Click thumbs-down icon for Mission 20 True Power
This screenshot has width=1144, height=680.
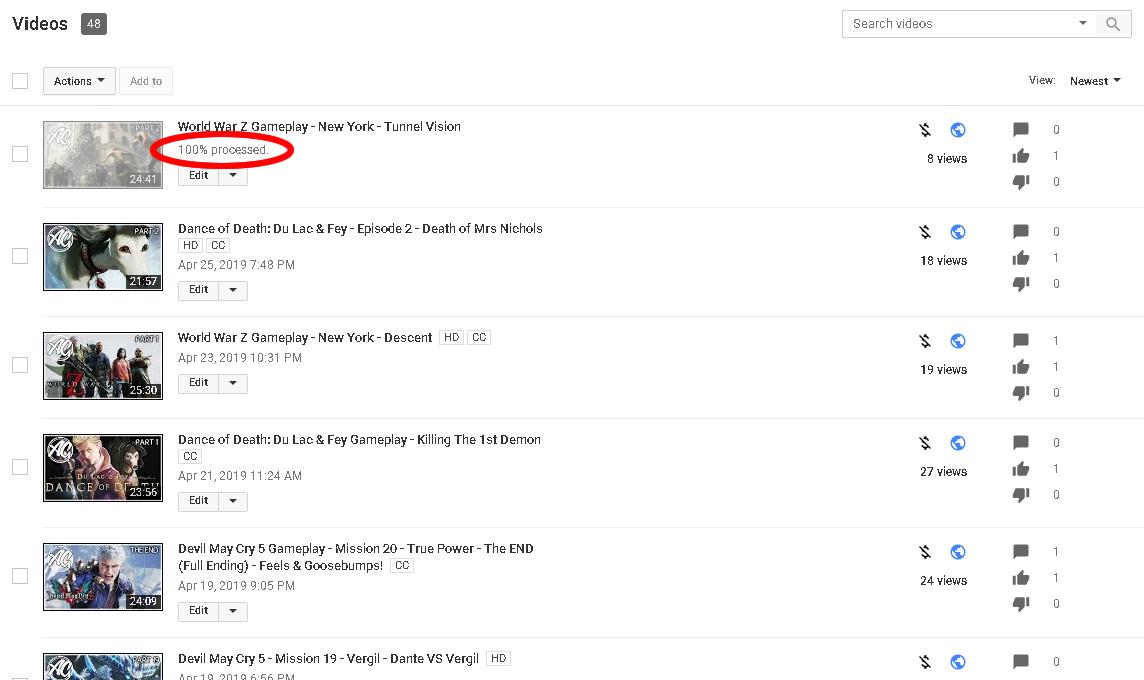coord(1021,603)
